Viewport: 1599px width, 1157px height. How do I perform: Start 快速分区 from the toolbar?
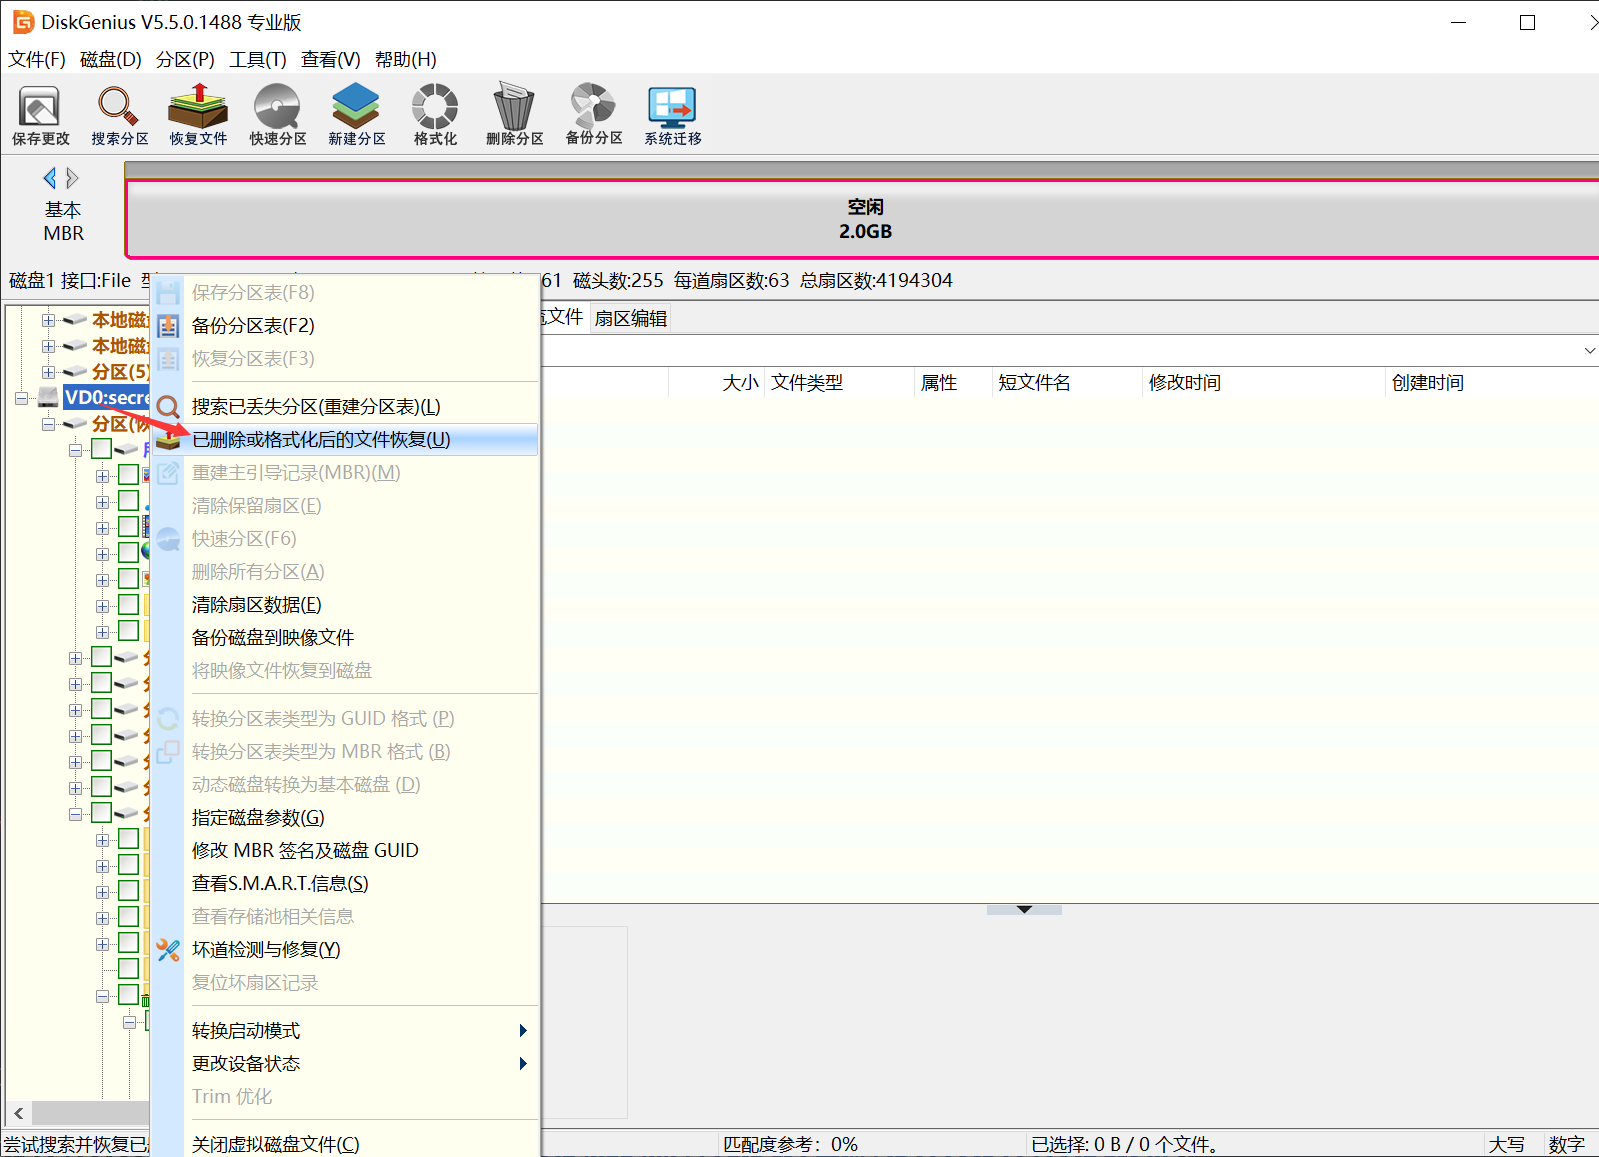(277, 115)
